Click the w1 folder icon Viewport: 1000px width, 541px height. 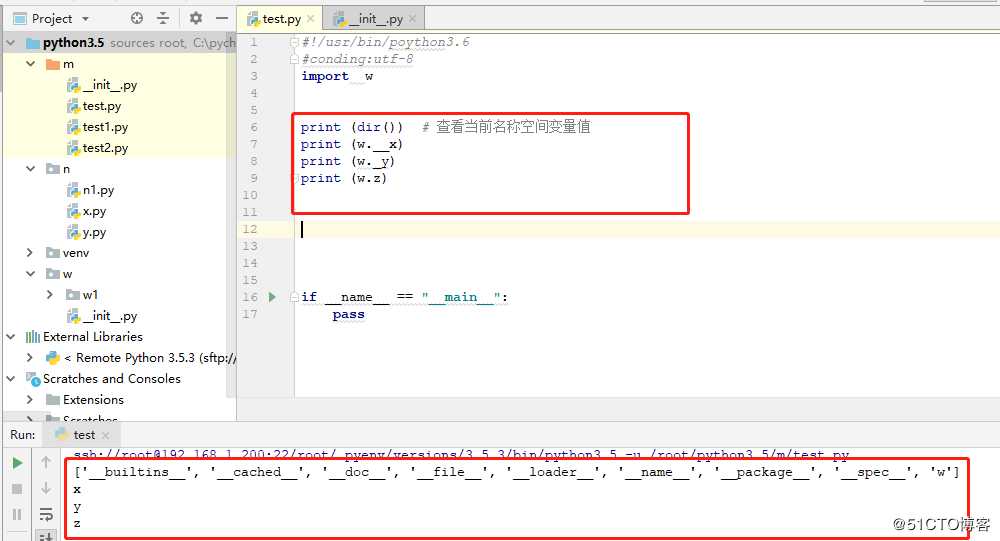pos(73,295)
